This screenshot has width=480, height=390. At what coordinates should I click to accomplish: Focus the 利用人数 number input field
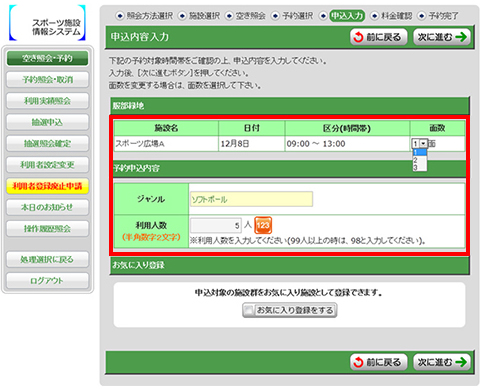point(216,225)
